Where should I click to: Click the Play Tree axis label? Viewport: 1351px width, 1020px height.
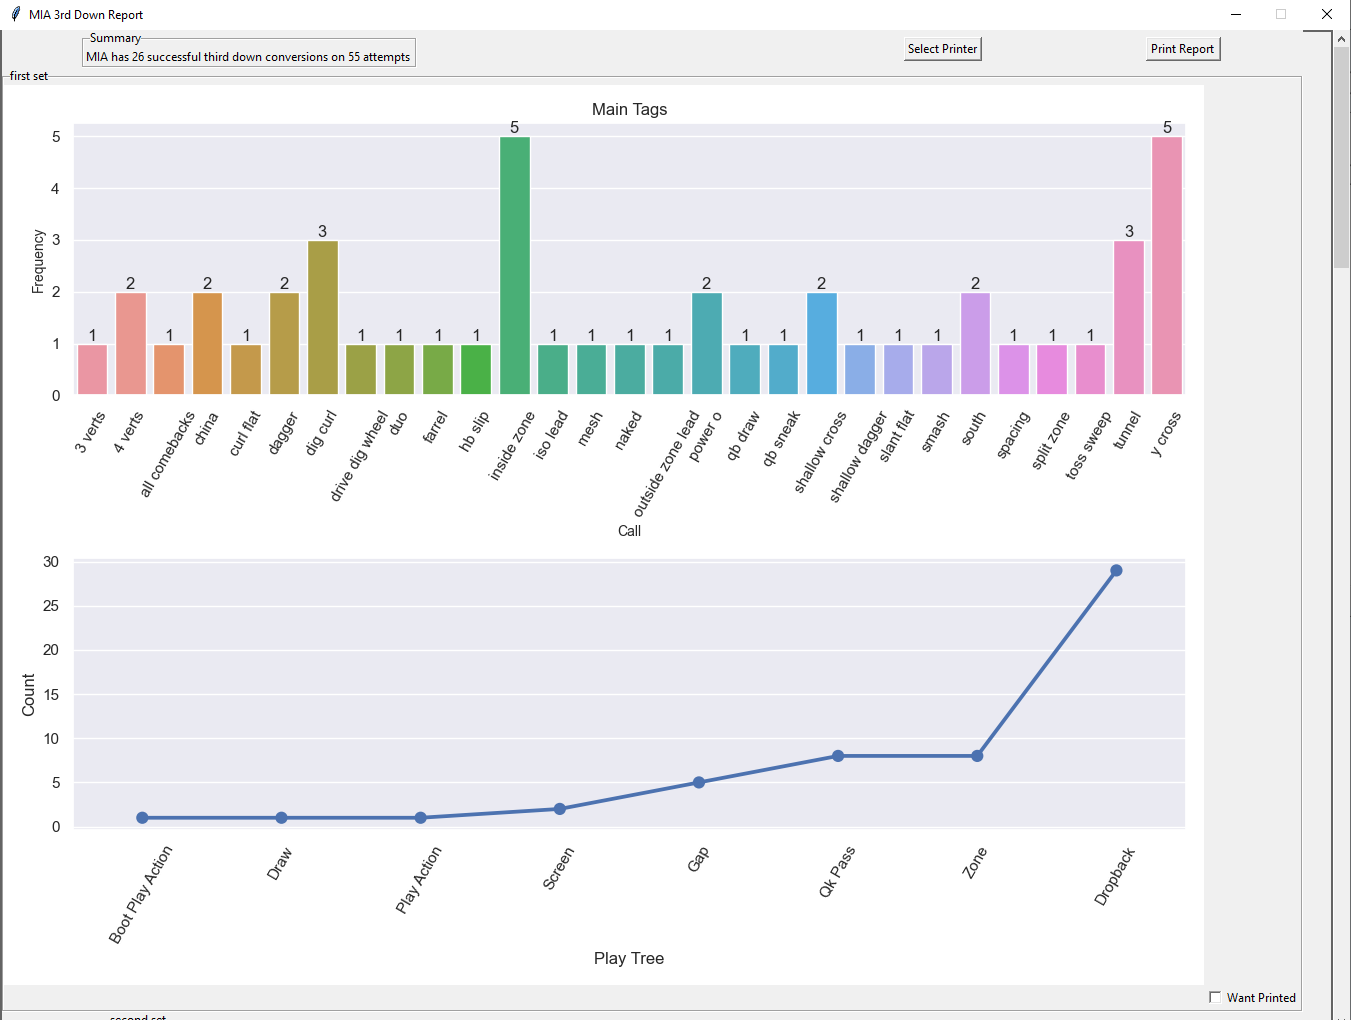coord(629,958)
